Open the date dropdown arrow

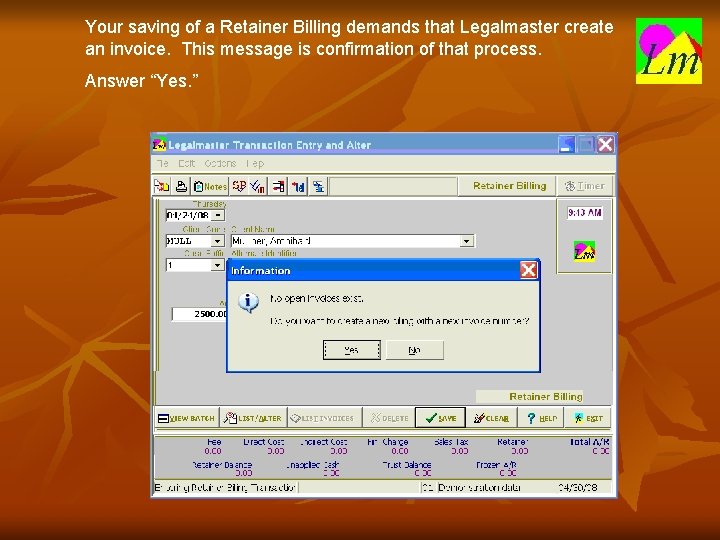tap(219, 215)
